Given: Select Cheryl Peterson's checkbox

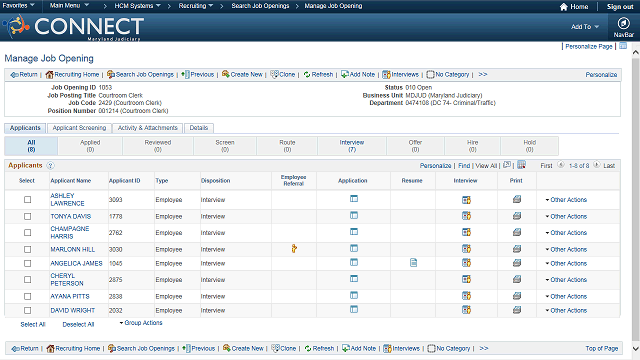Looking at the screenshot, I should point(27,280).
